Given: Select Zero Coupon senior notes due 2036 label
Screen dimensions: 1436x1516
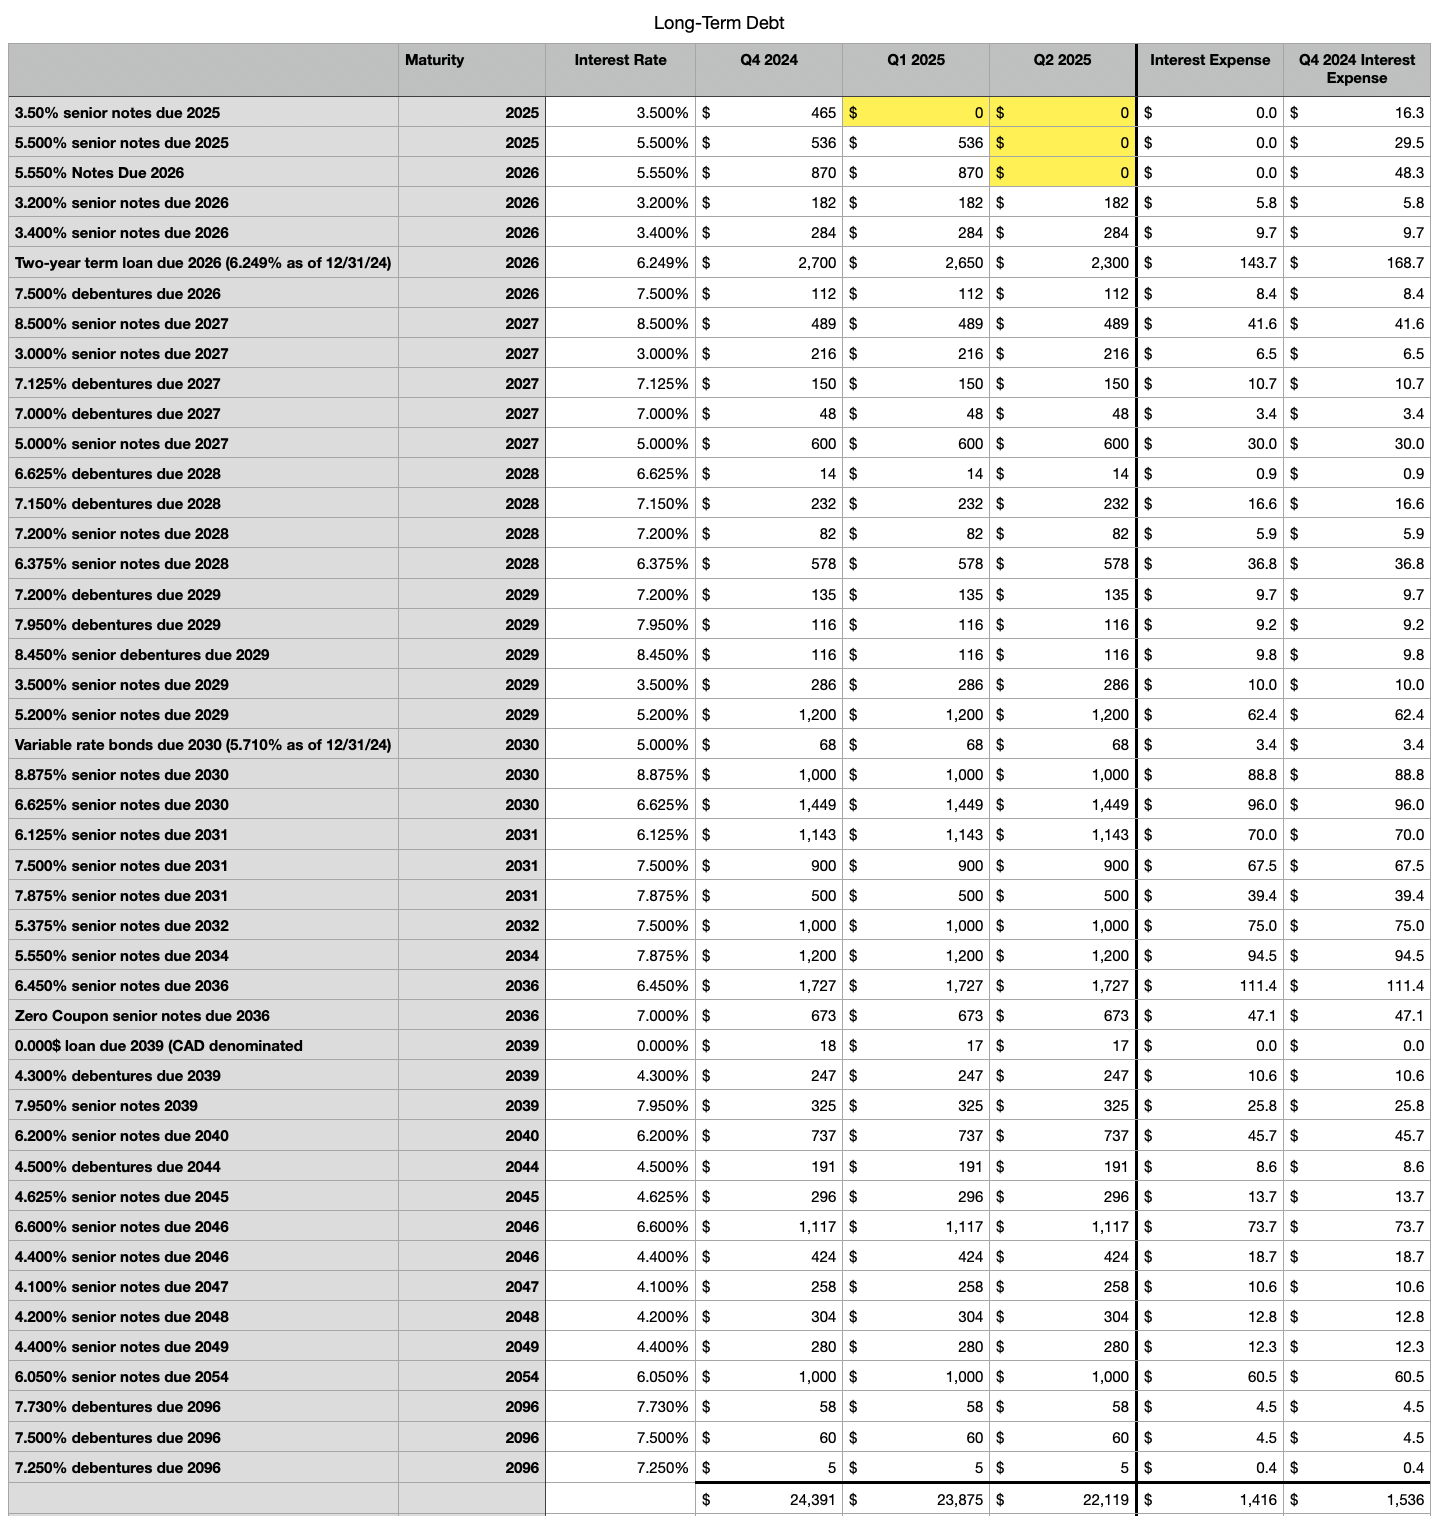Looking at the screenshot, I should pos(142,1016).
